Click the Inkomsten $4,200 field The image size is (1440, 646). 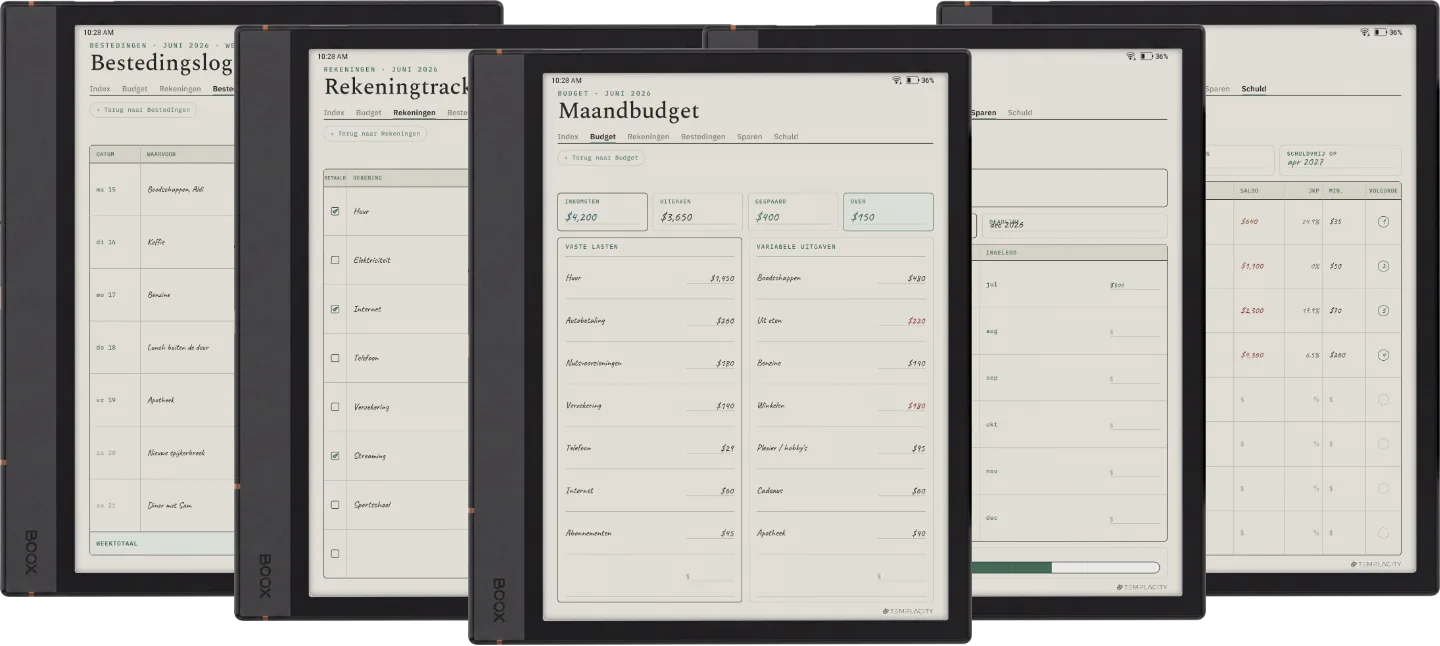pyautogui.click(x=602, y=211)
